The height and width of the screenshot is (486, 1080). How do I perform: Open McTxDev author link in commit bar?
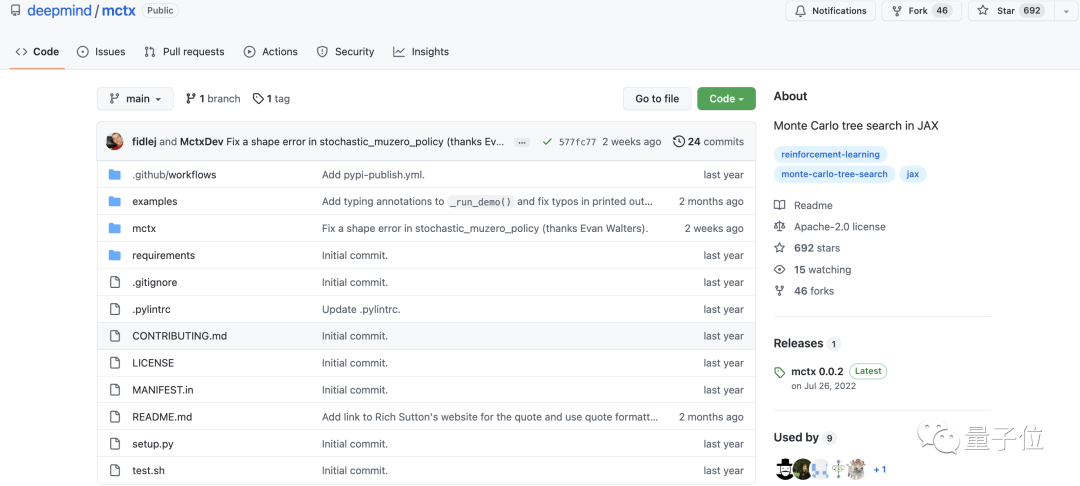click(202, 141)
